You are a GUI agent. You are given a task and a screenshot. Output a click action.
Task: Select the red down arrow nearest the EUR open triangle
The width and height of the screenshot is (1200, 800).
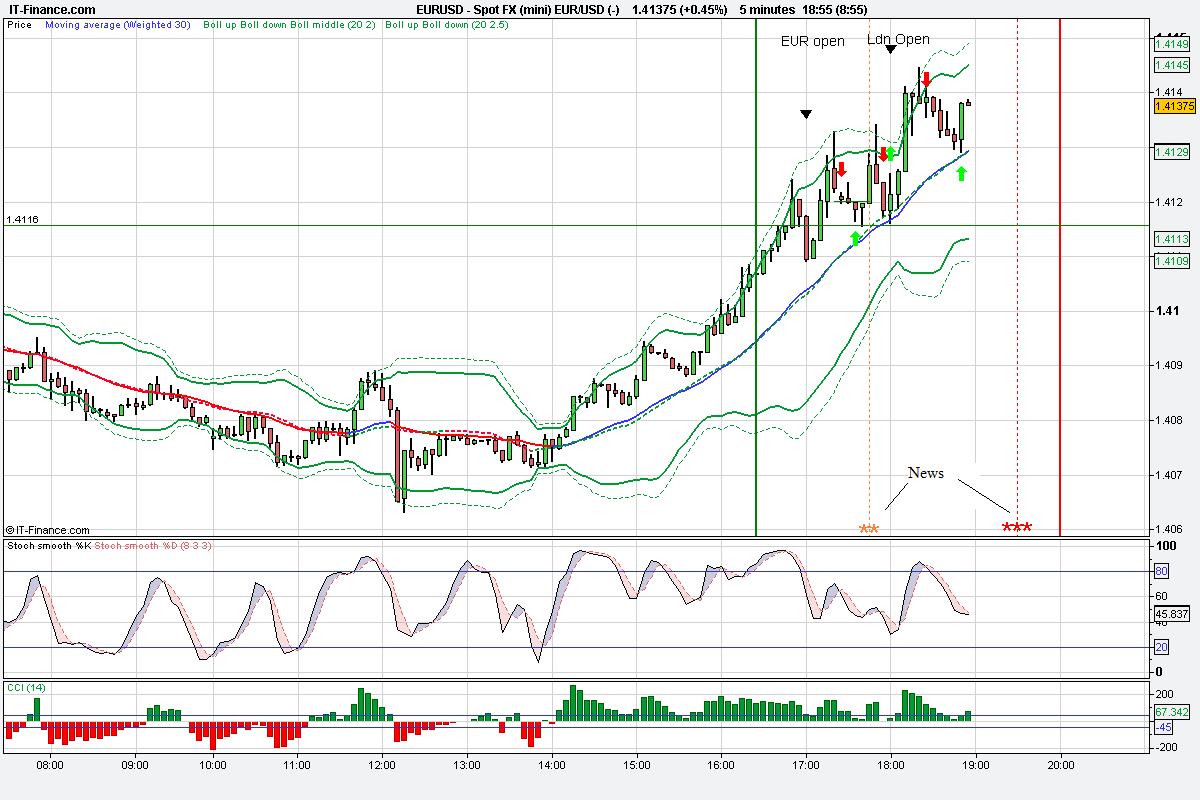pos(842,170)
